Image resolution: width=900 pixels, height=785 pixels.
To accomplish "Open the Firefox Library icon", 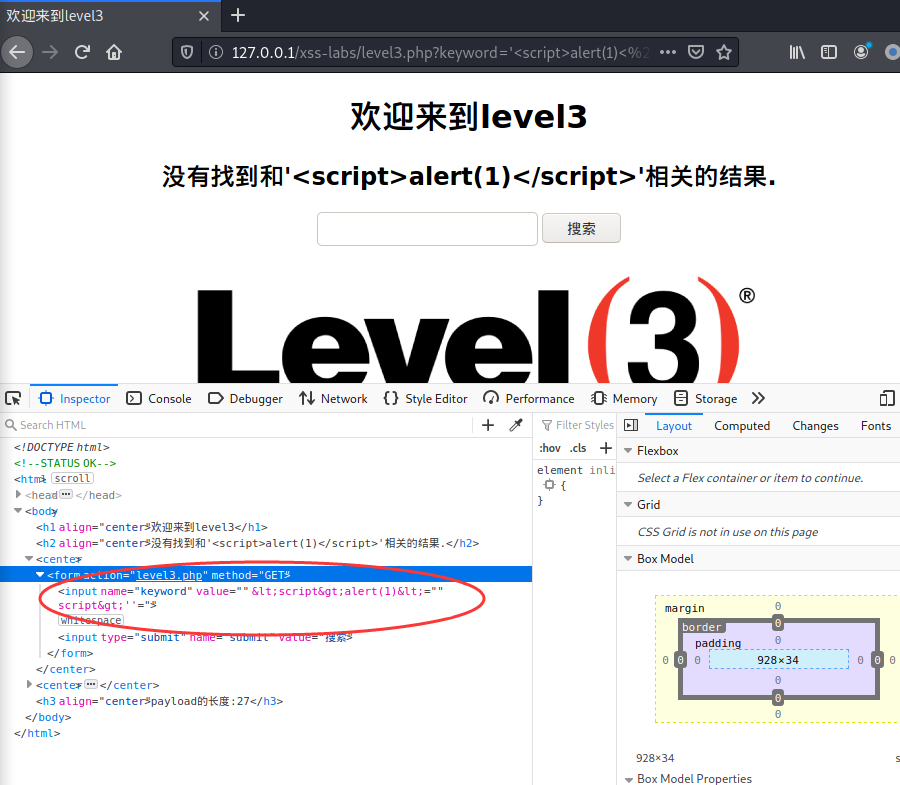I will point(796,52).
